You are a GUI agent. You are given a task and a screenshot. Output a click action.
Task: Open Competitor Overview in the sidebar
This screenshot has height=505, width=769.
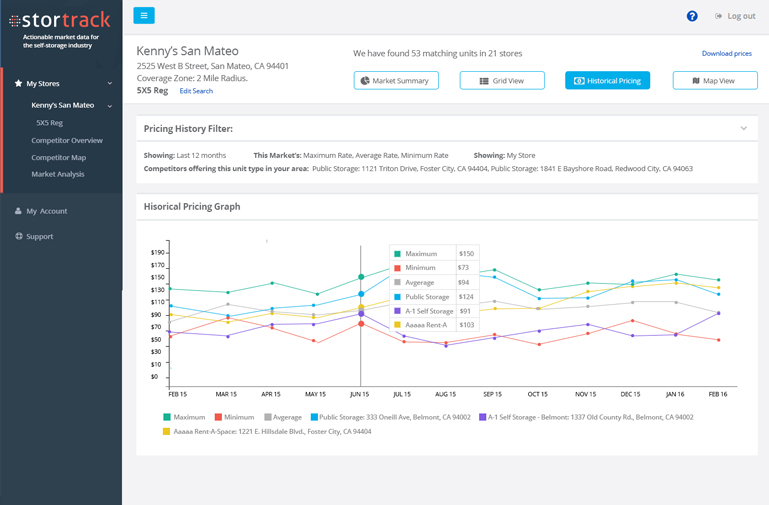click(x=67, y=140)
